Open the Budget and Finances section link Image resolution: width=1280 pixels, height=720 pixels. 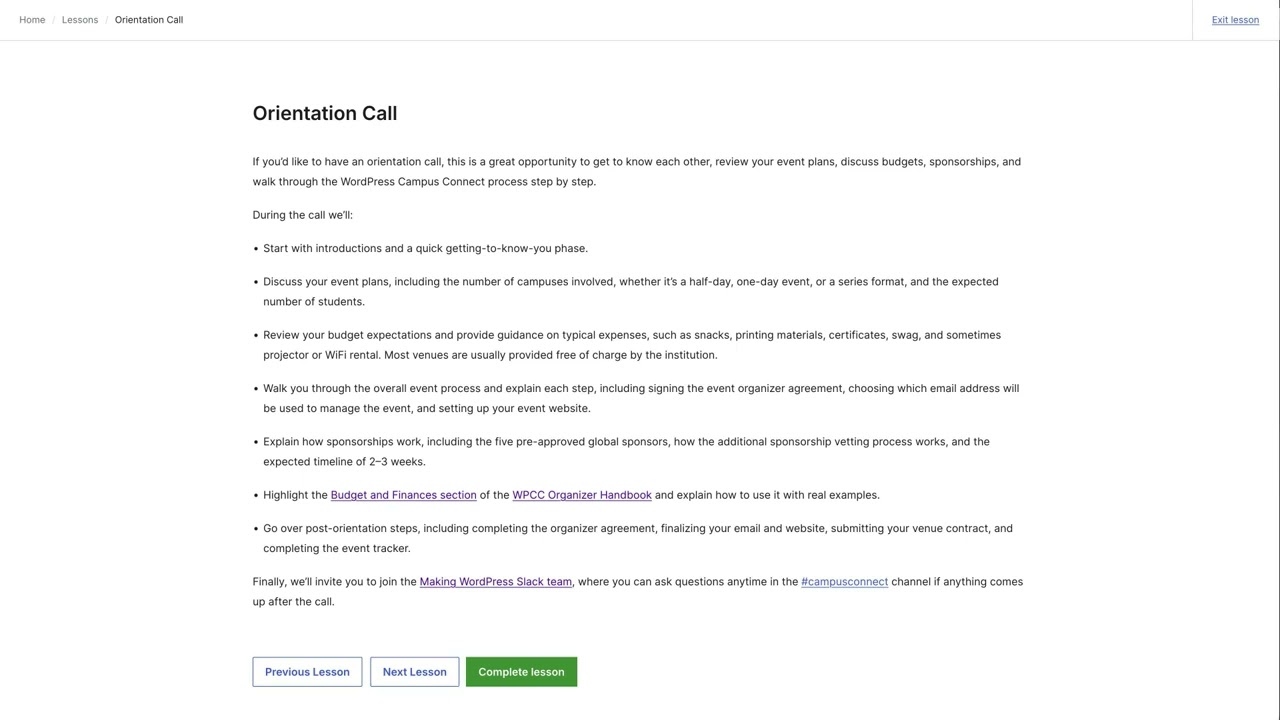(403, 495)
